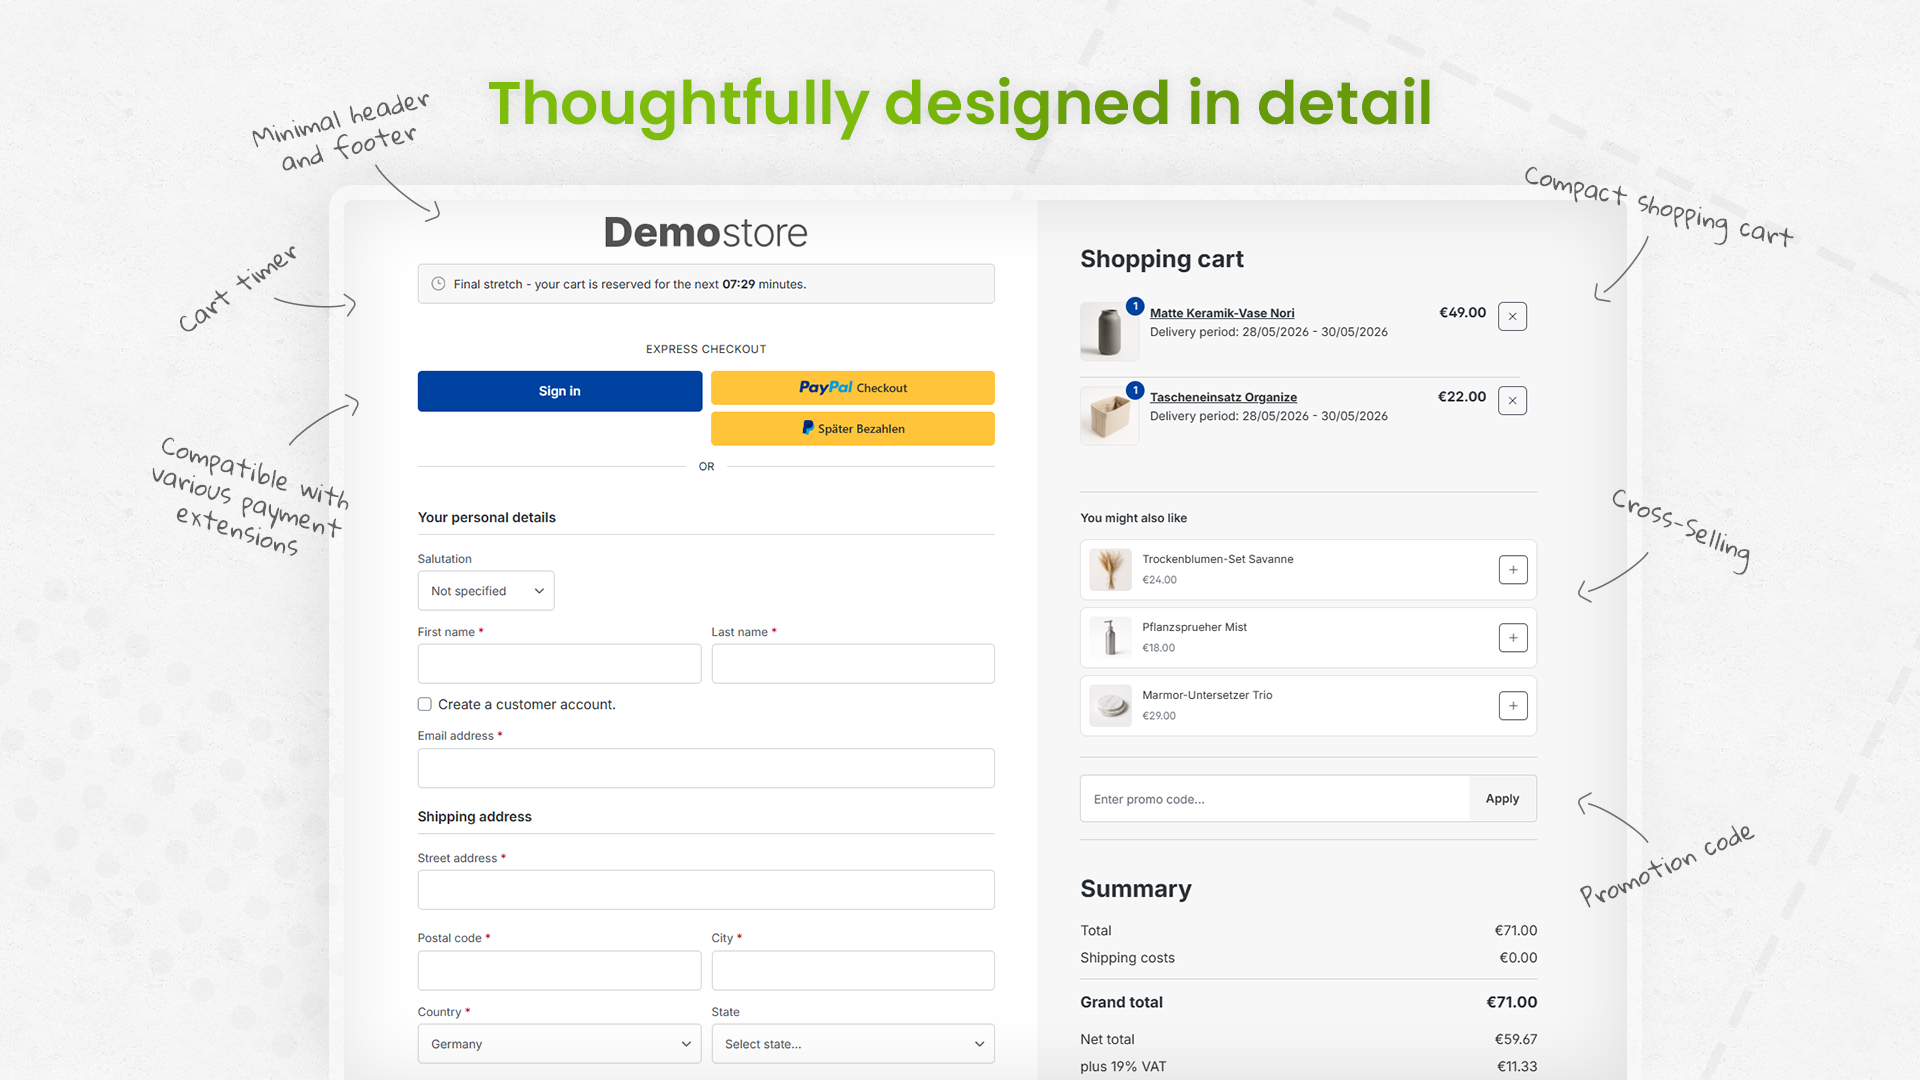Screen dimensions: 1920x1080
Task: Click the Shipping costs €0.00 value
Action: [1518, 958]
